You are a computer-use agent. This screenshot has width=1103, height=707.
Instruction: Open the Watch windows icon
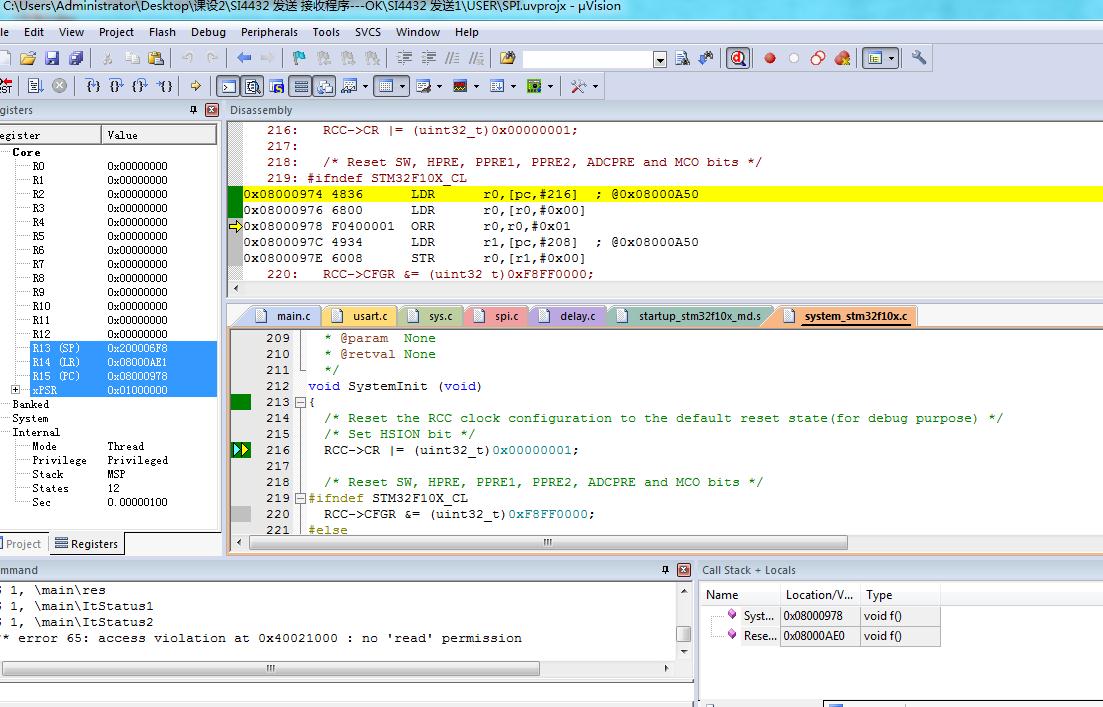(348, 86)
